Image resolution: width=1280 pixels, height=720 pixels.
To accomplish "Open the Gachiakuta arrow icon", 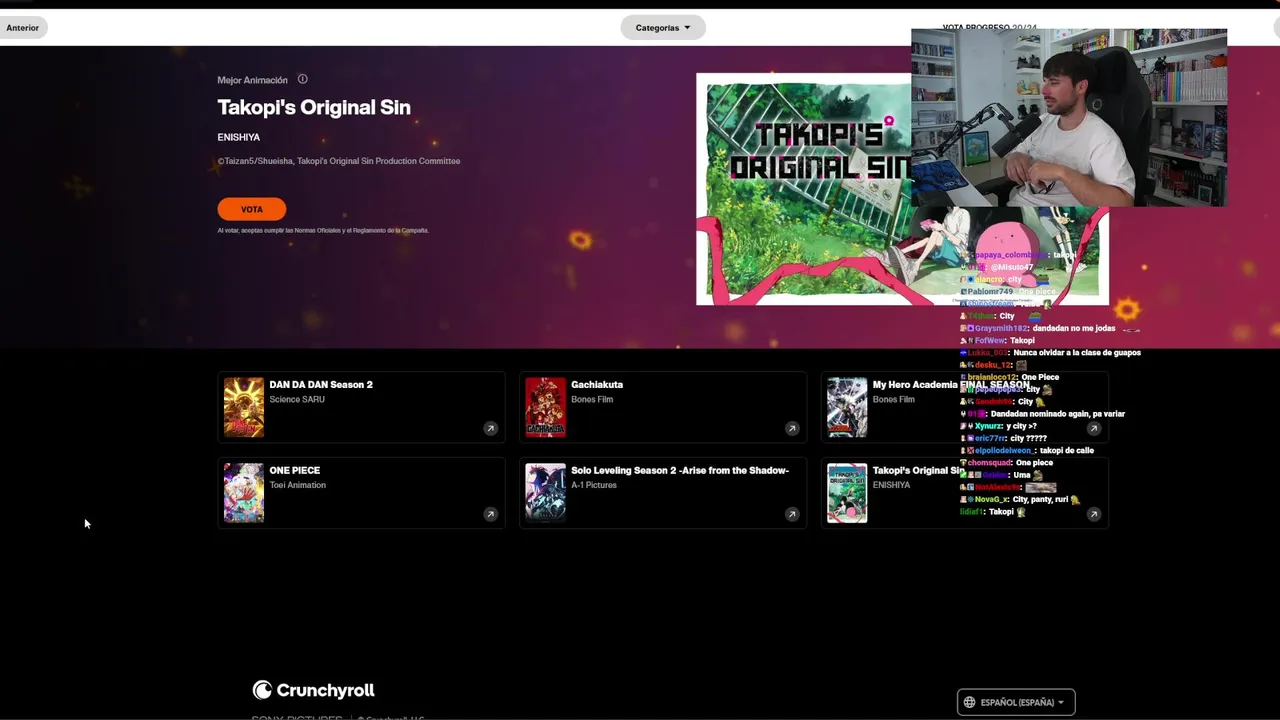I will point(792,428).
